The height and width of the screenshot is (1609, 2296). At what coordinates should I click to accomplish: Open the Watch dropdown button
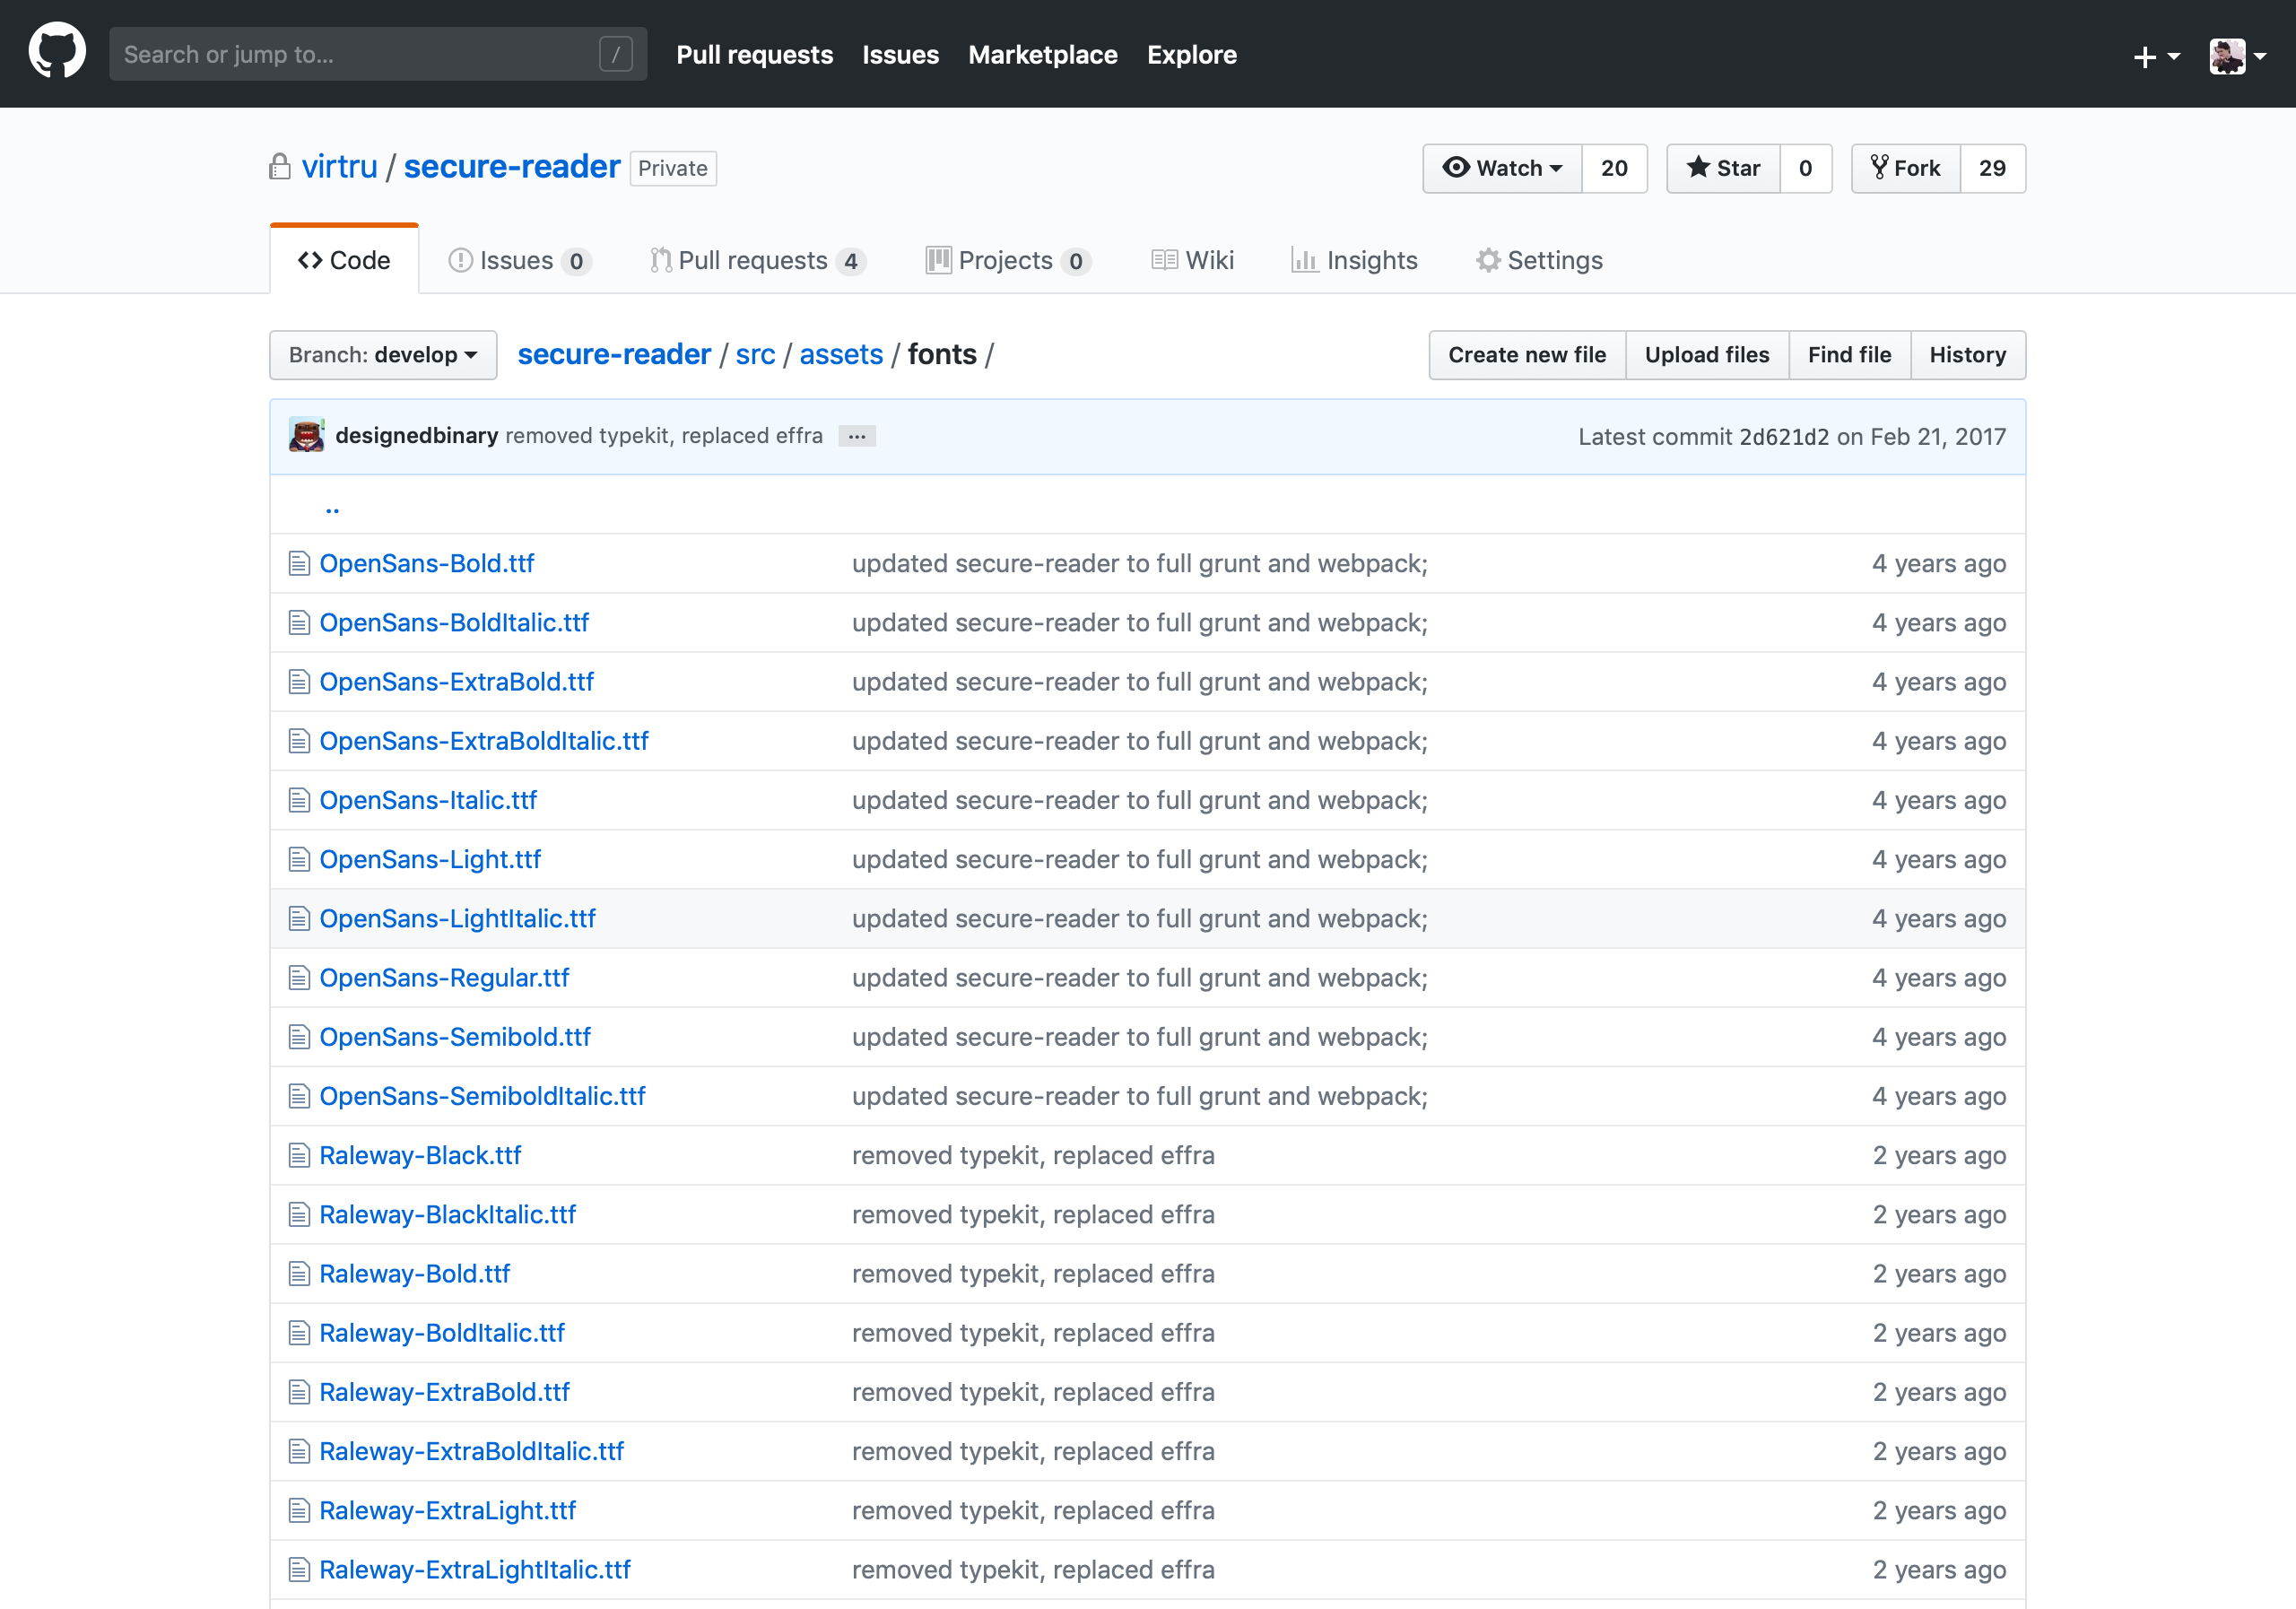[1502, 168]
